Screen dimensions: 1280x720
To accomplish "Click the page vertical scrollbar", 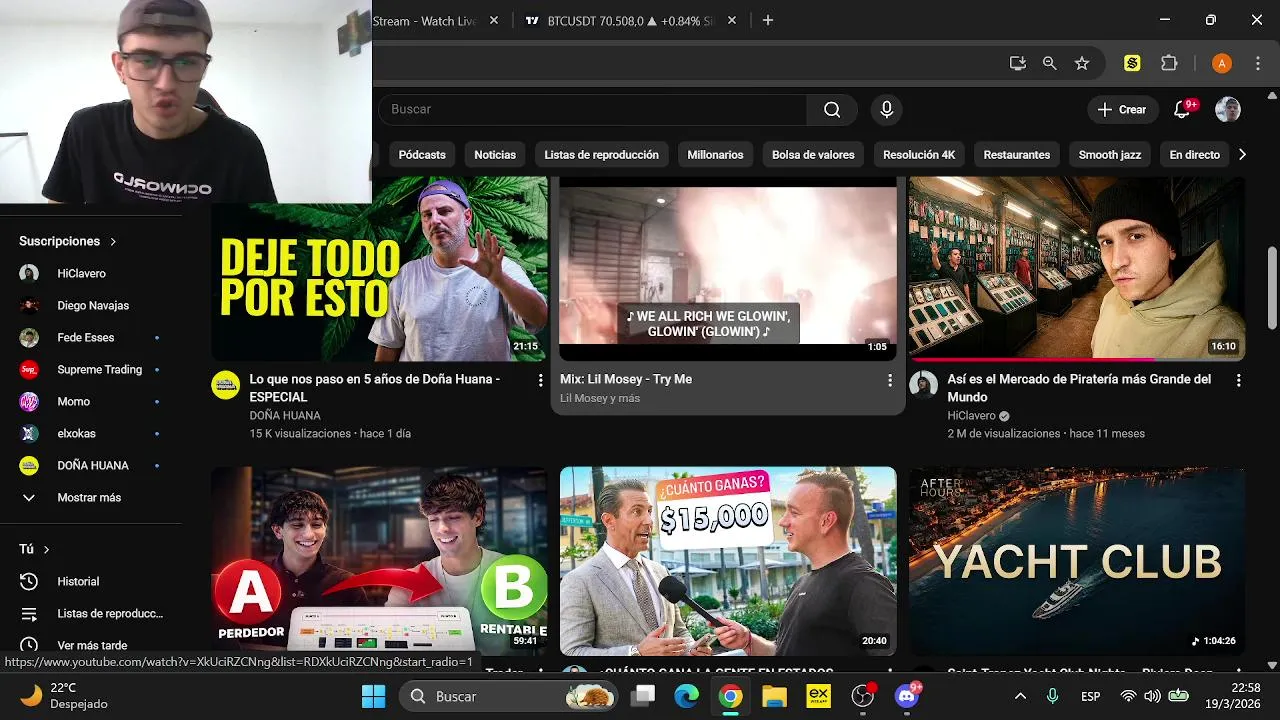I will [1272, 288].
